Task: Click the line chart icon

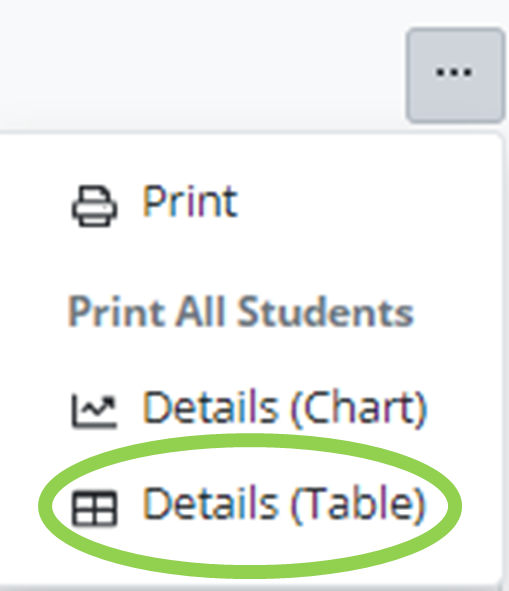Action: click(x=94, y=411)
